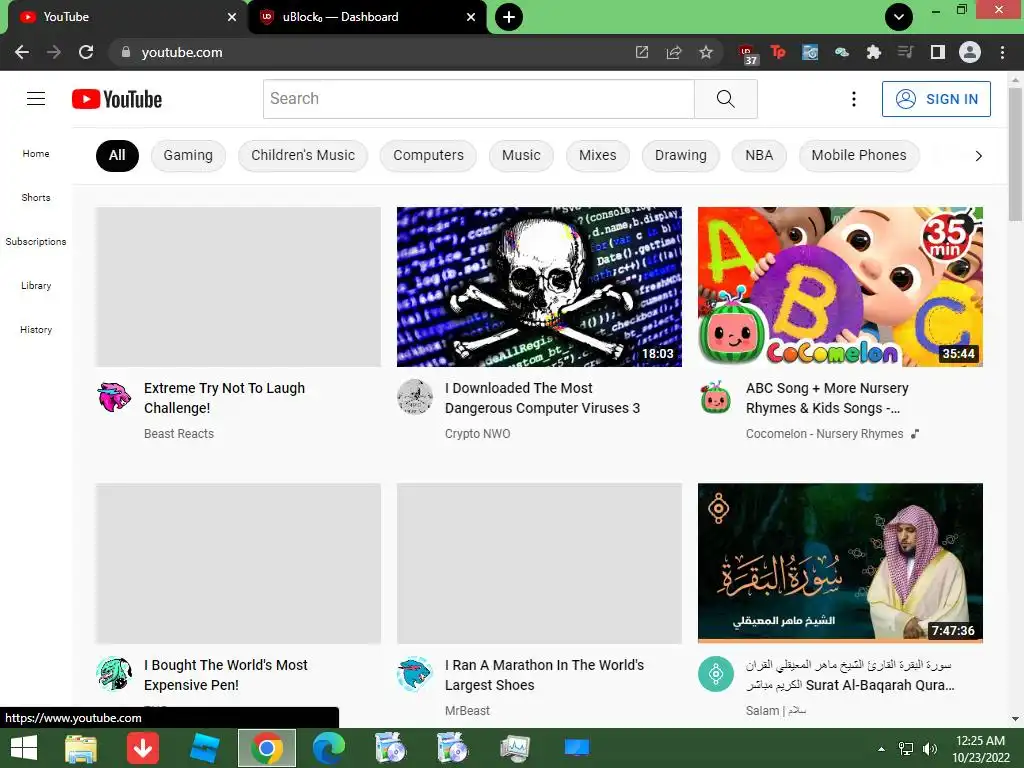1024x768 pixels.
Task: Click the open-in-app icon in address bar
Action: point(642,52)
